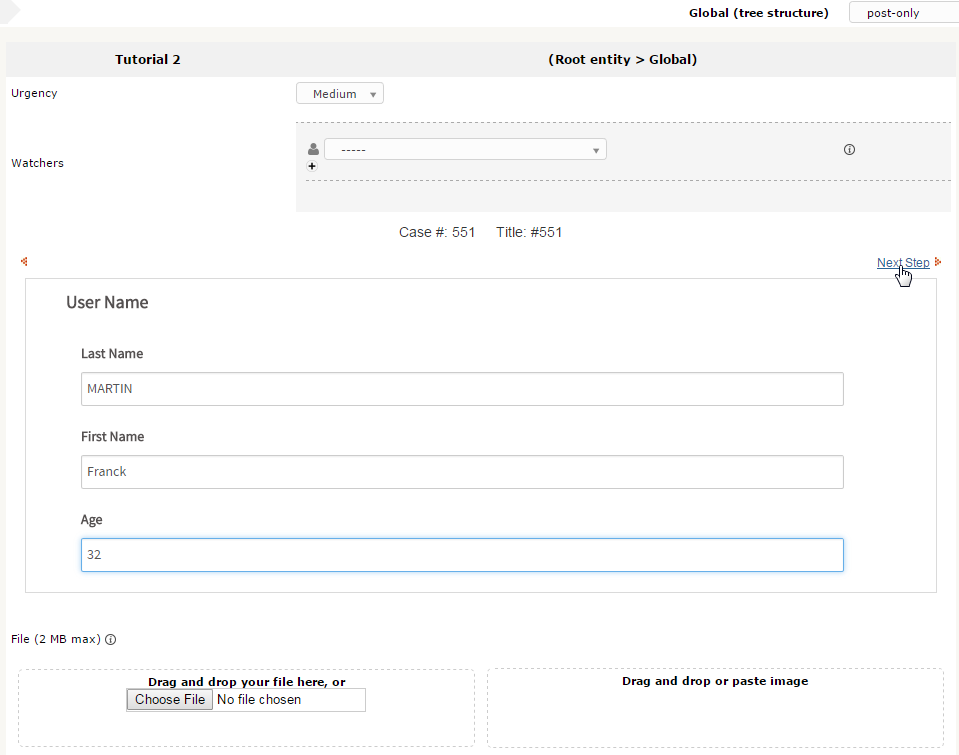The image size is (959, 755).
Task: Click the info icon beside File (2 MB max)
Action: [x=111, y=640]
